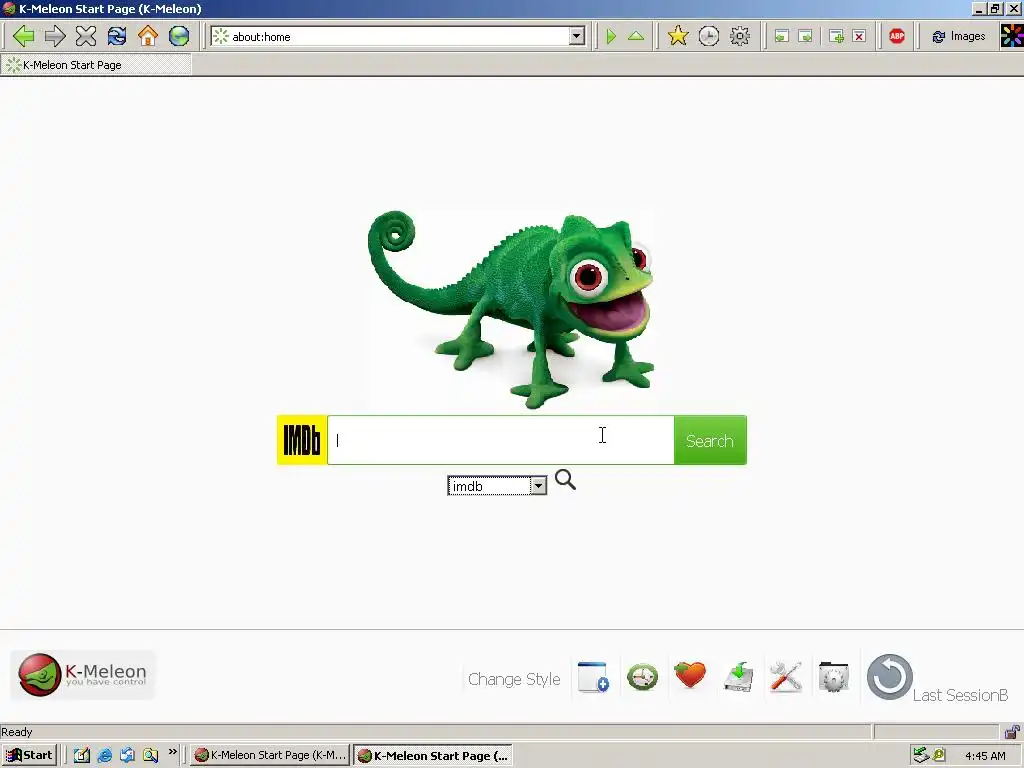This screenshot has height=768, width=1024.
Task: Open the wrench and screwdriver tools icon
Action: 786,677
